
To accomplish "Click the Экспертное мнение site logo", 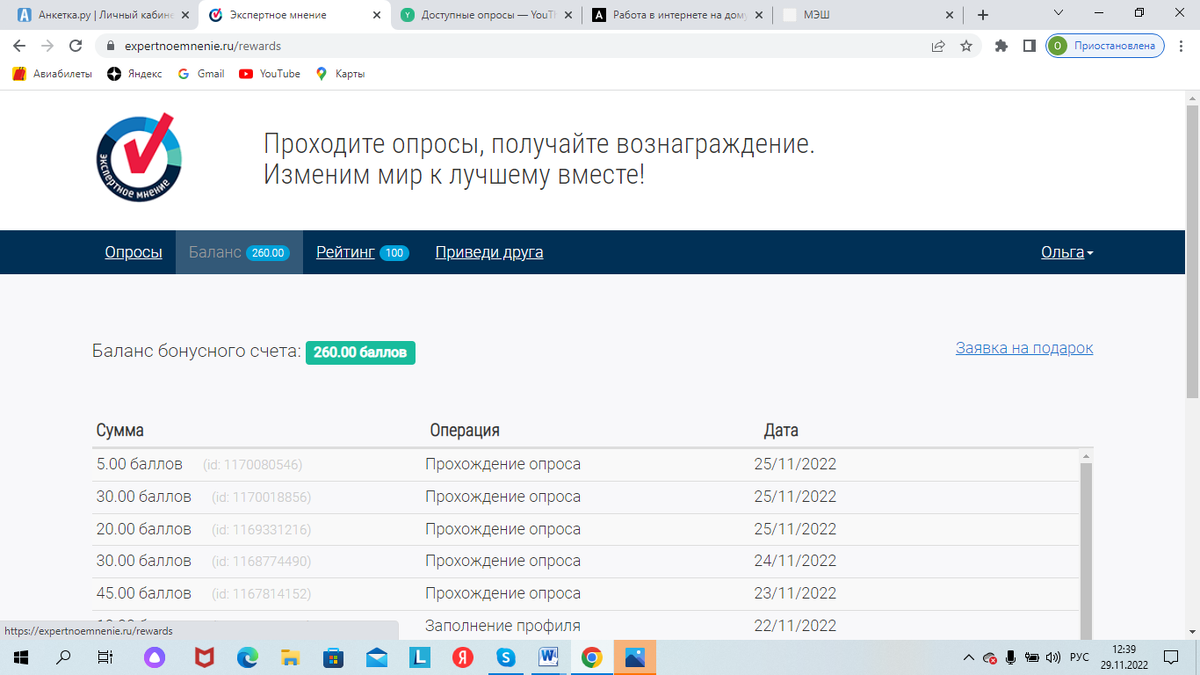I will [x=138, y=157].
